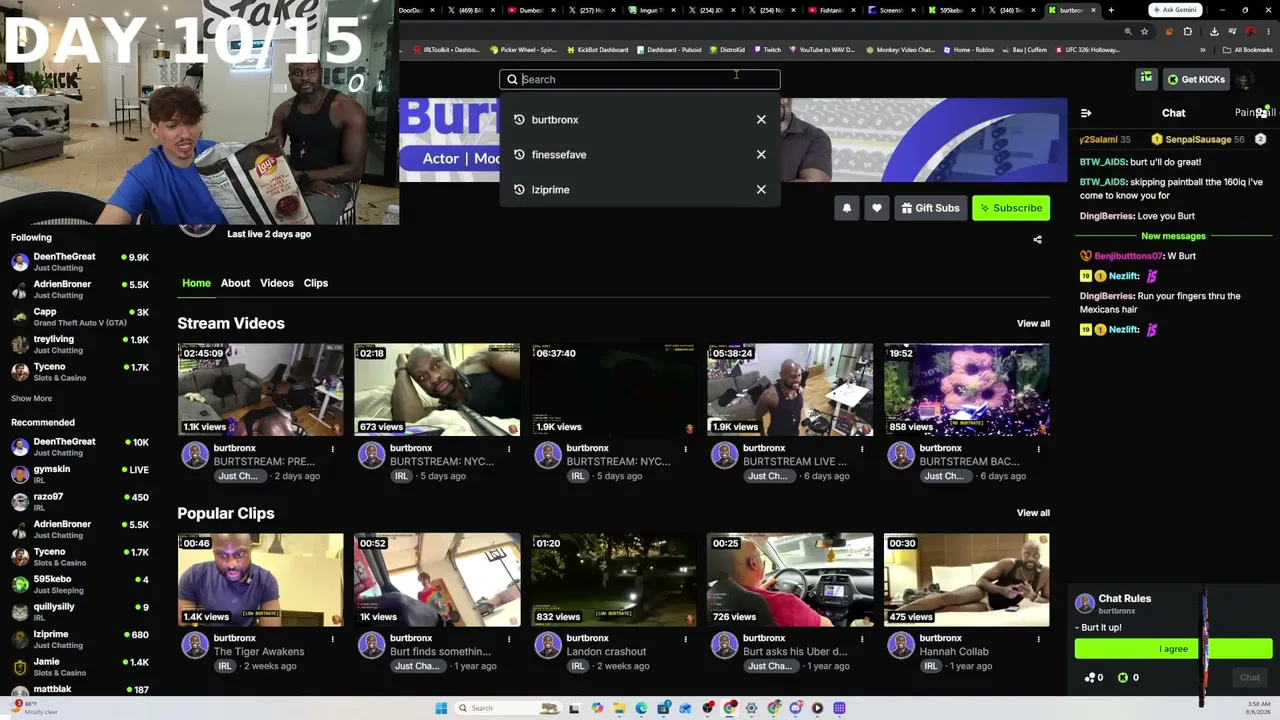Open razo97 channel in Recommended list

[x=80, y=502]
